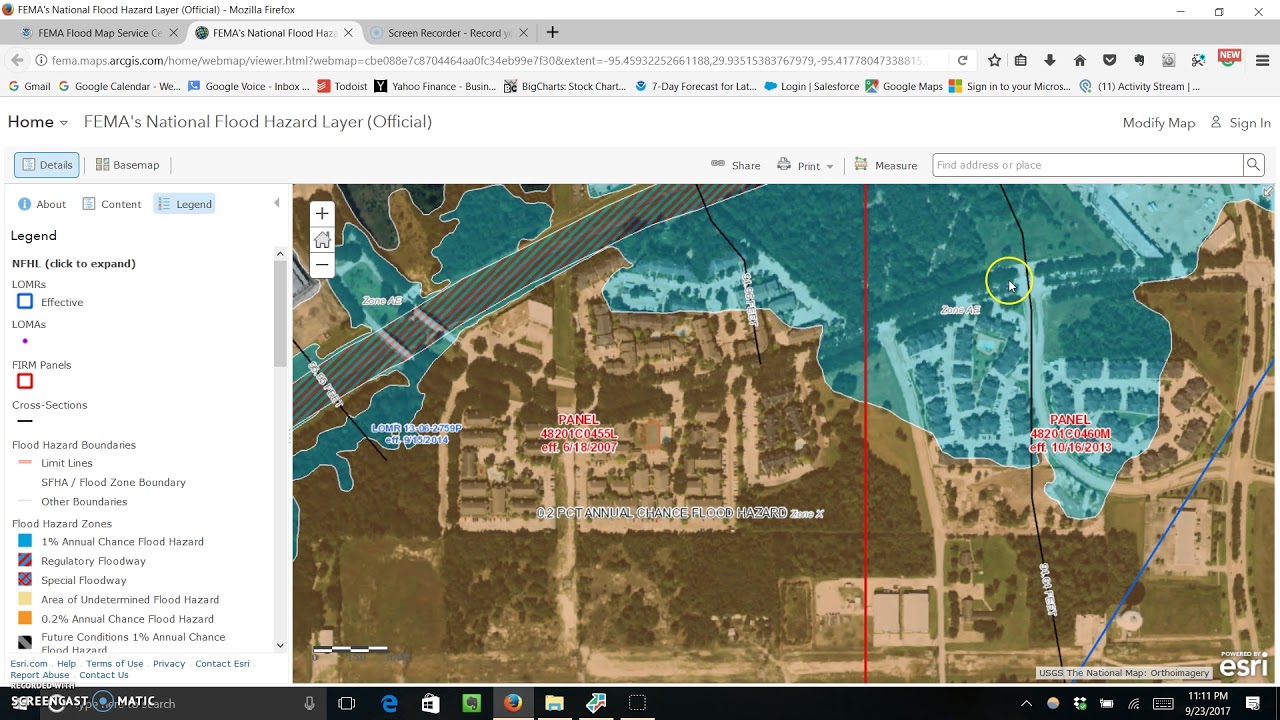Open the Privacy footer link
The height and width of the screenshot is (720, 1280).
[x=169, y=664]
